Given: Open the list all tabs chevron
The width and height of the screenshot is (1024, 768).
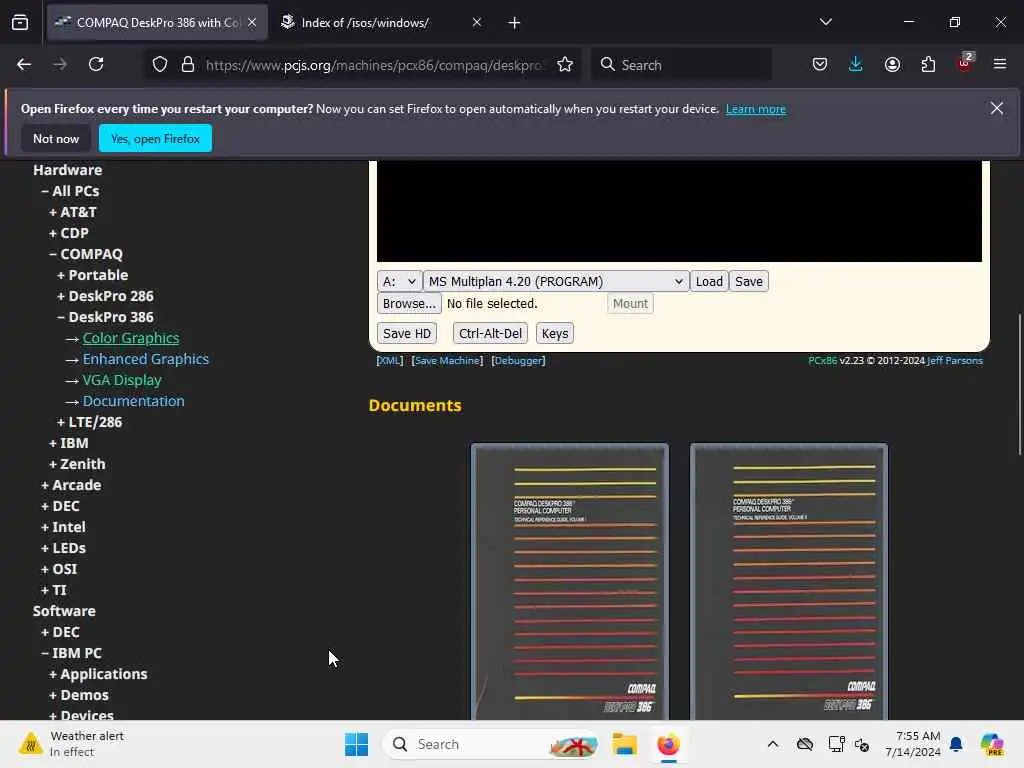Looking at the screenshot, I should click(x=825, y=22).
